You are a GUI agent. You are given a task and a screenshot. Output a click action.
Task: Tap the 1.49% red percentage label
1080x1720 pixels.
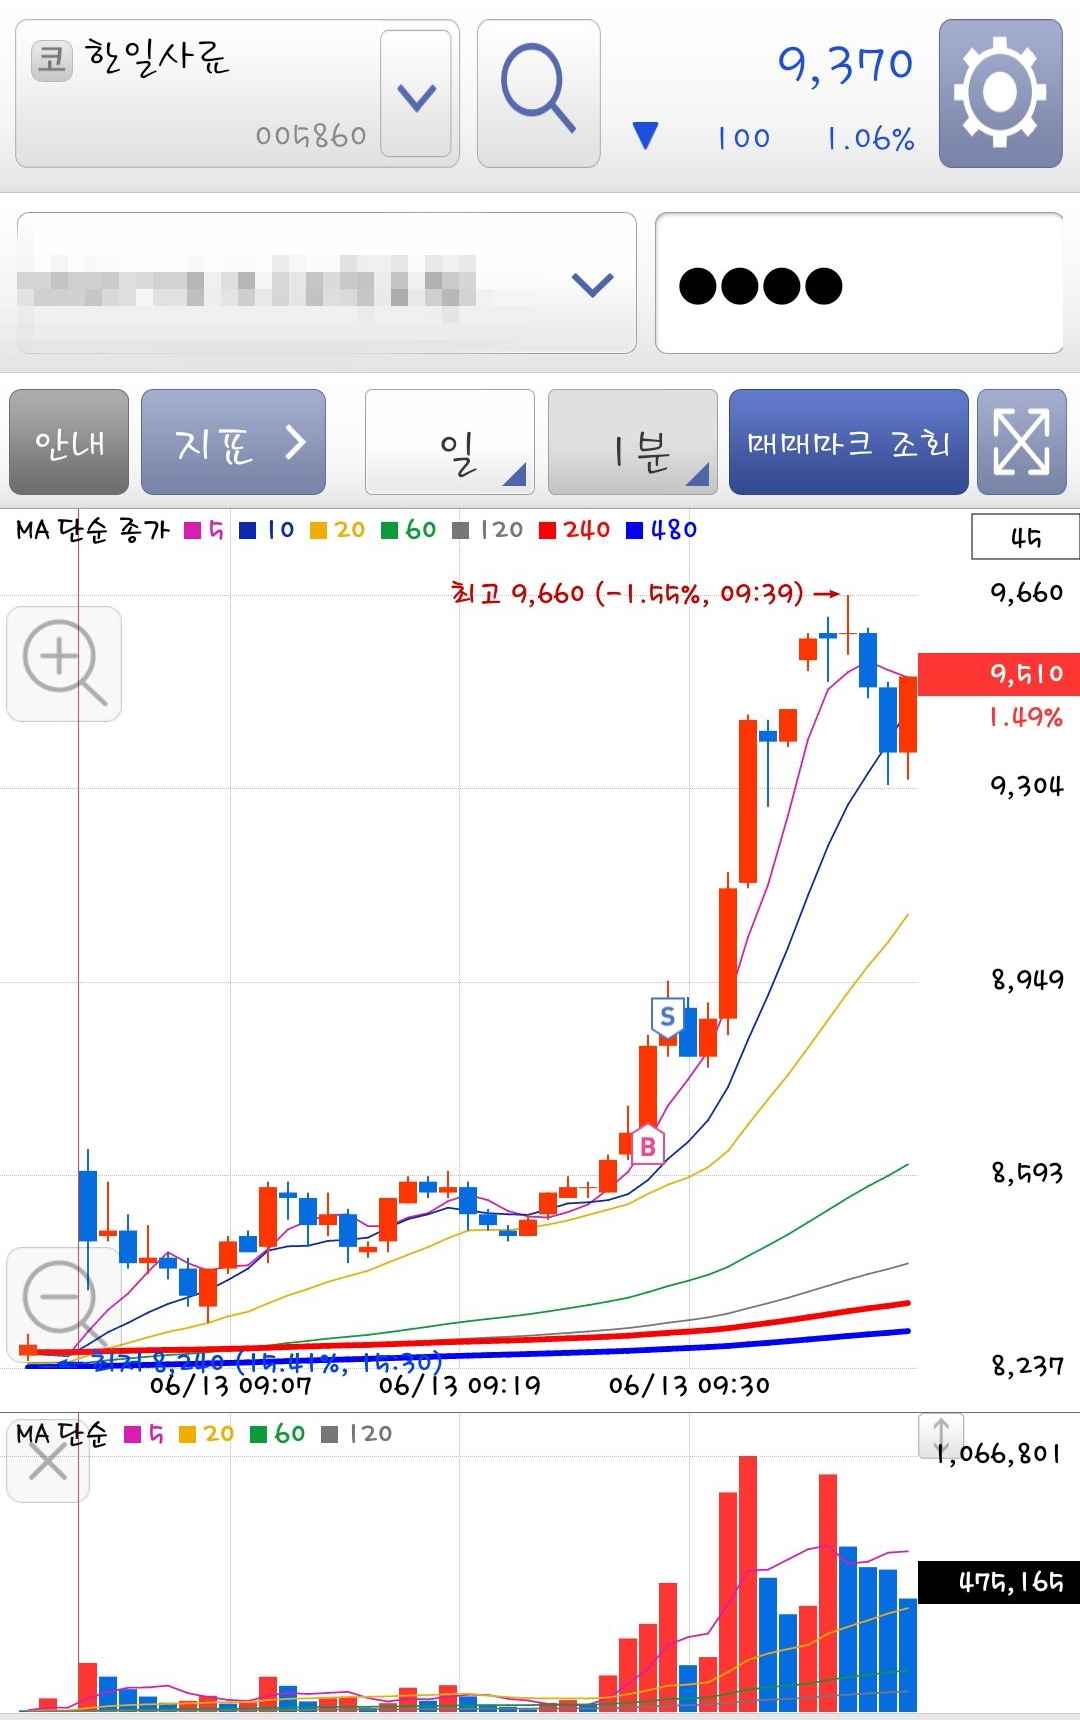[x=1026, y=717]
